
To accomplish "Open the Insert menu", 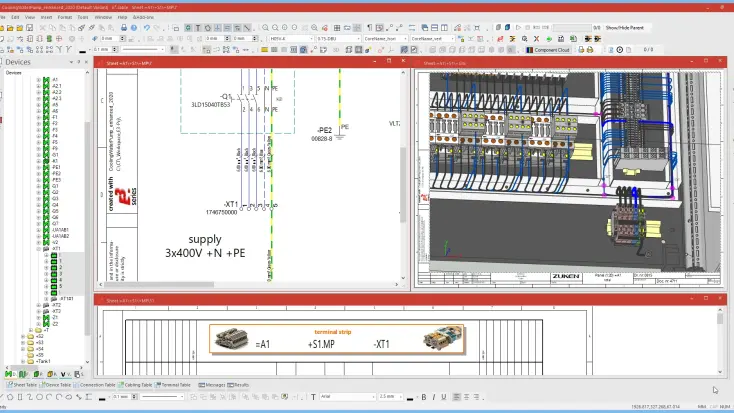I will coord(47,17).
